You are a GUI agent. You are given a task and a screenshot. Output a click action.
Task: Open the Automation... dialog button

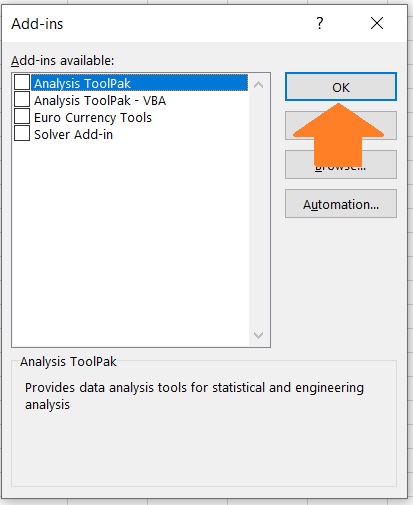click(x=341, y=204)
